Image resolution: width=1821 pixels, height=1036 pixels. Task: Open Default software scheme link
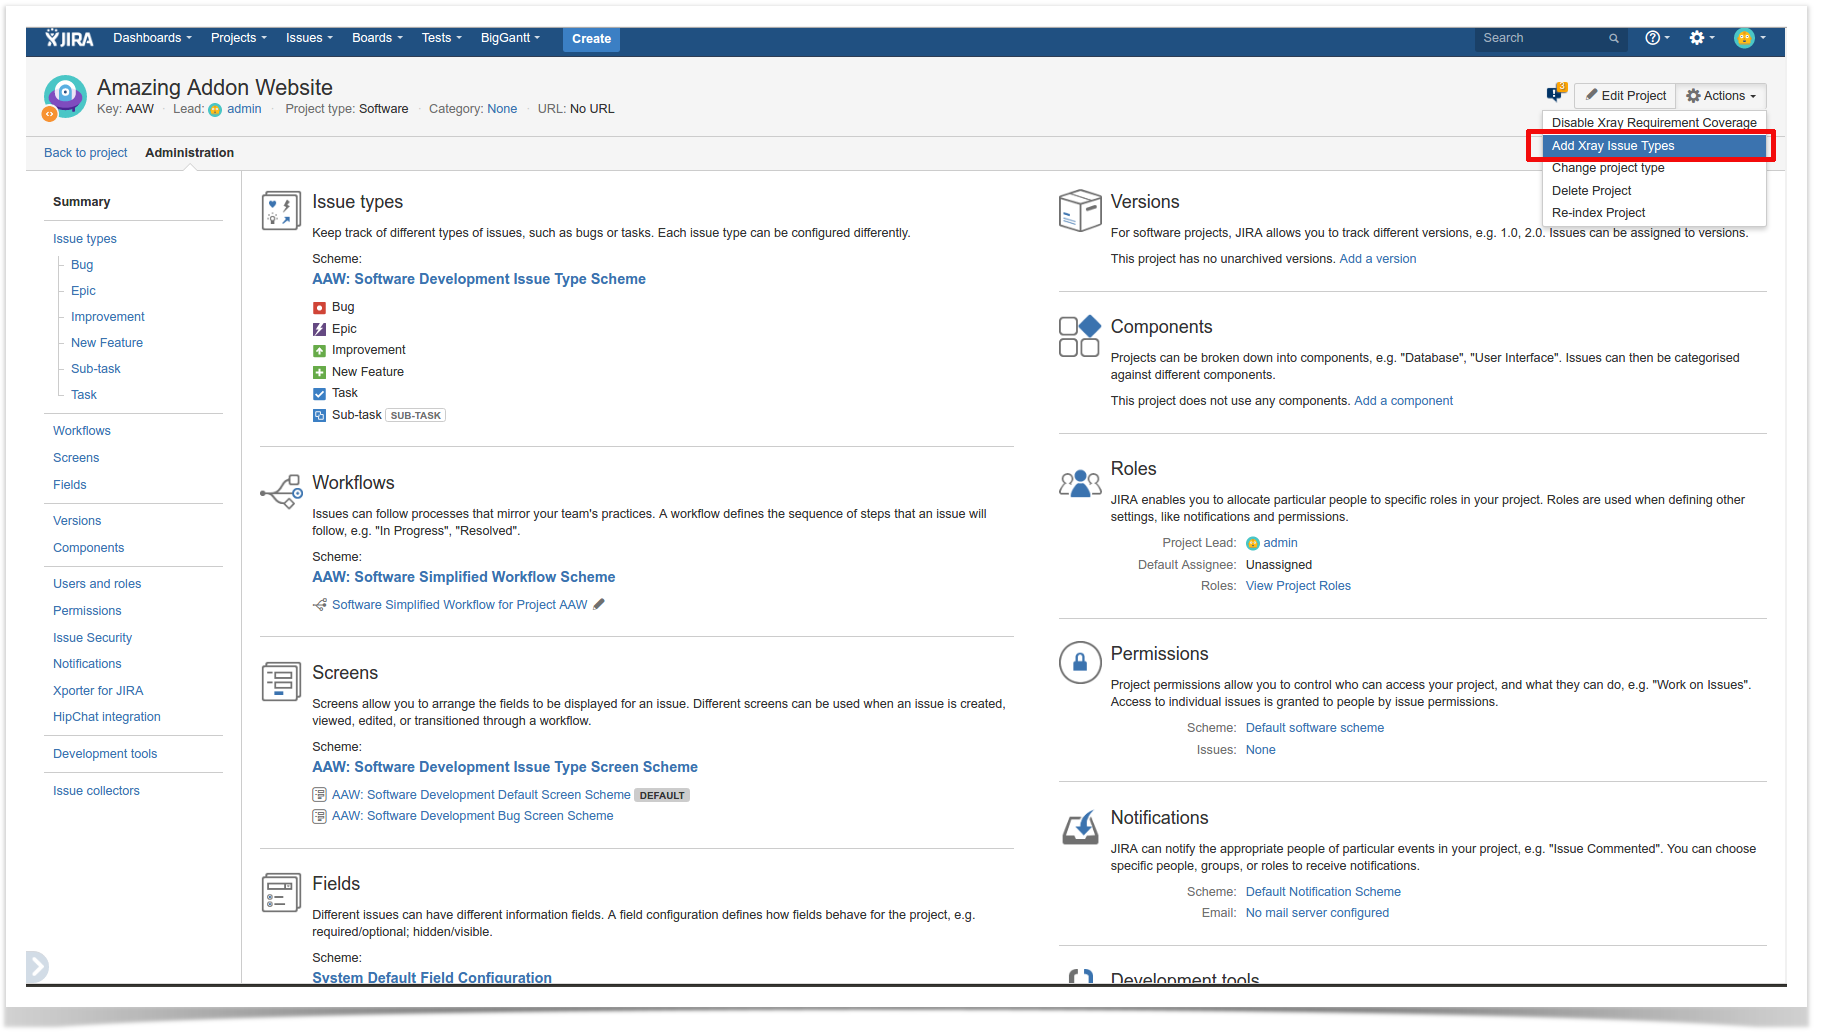1314,728
